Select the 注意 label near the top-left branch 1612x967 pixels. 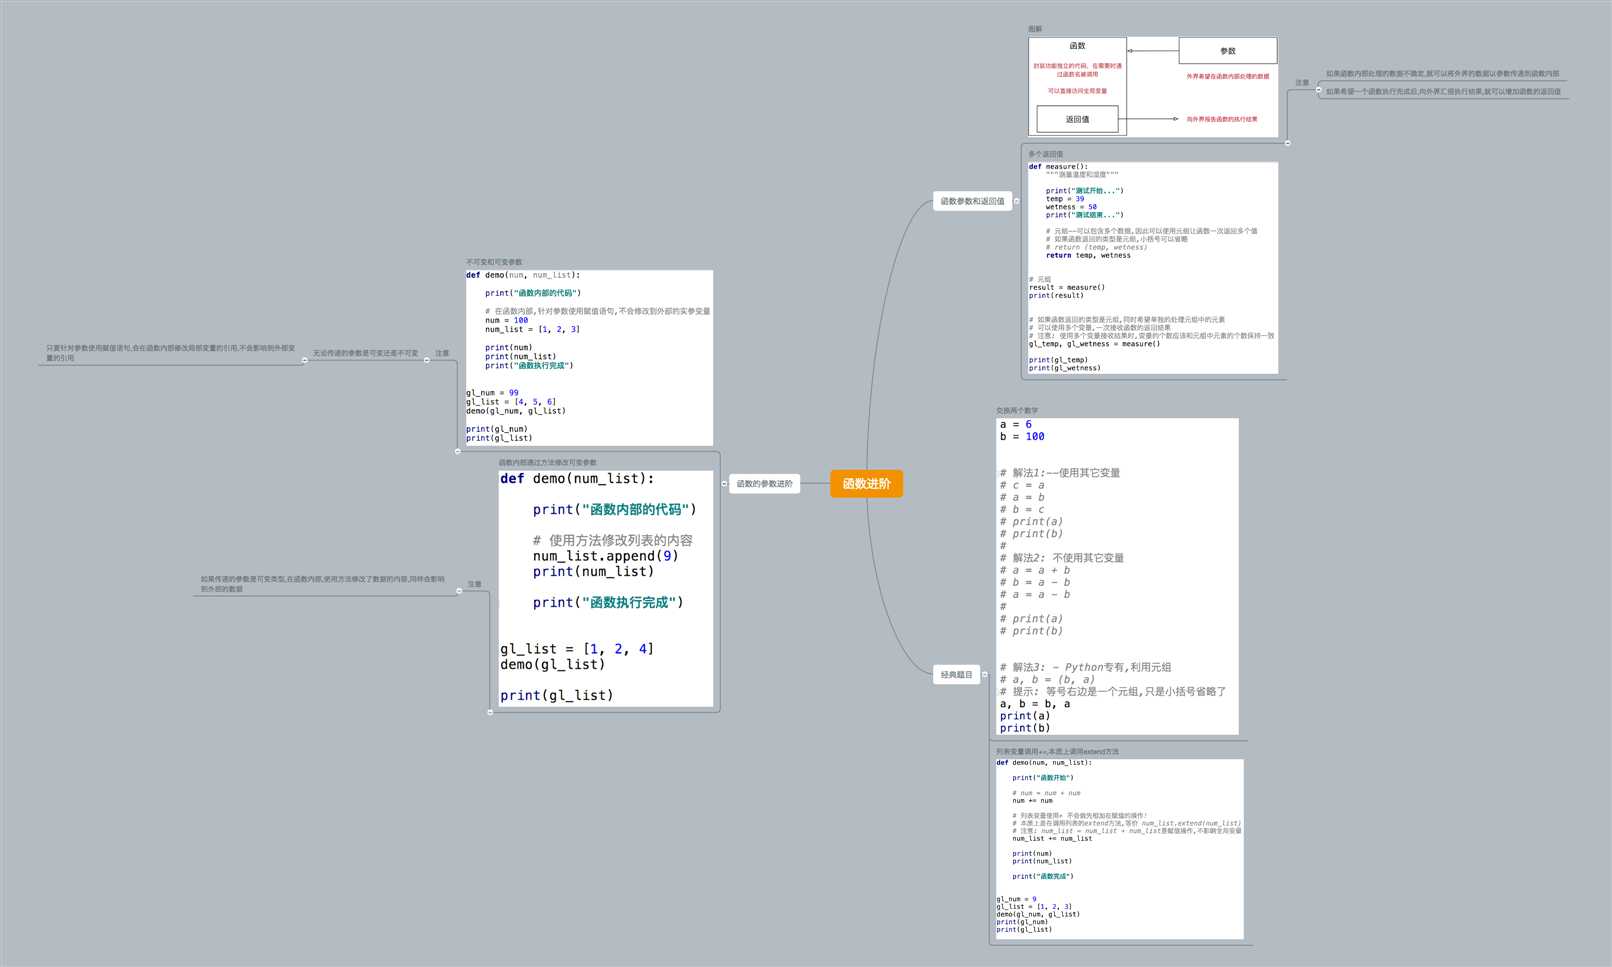tap(442, 353)
